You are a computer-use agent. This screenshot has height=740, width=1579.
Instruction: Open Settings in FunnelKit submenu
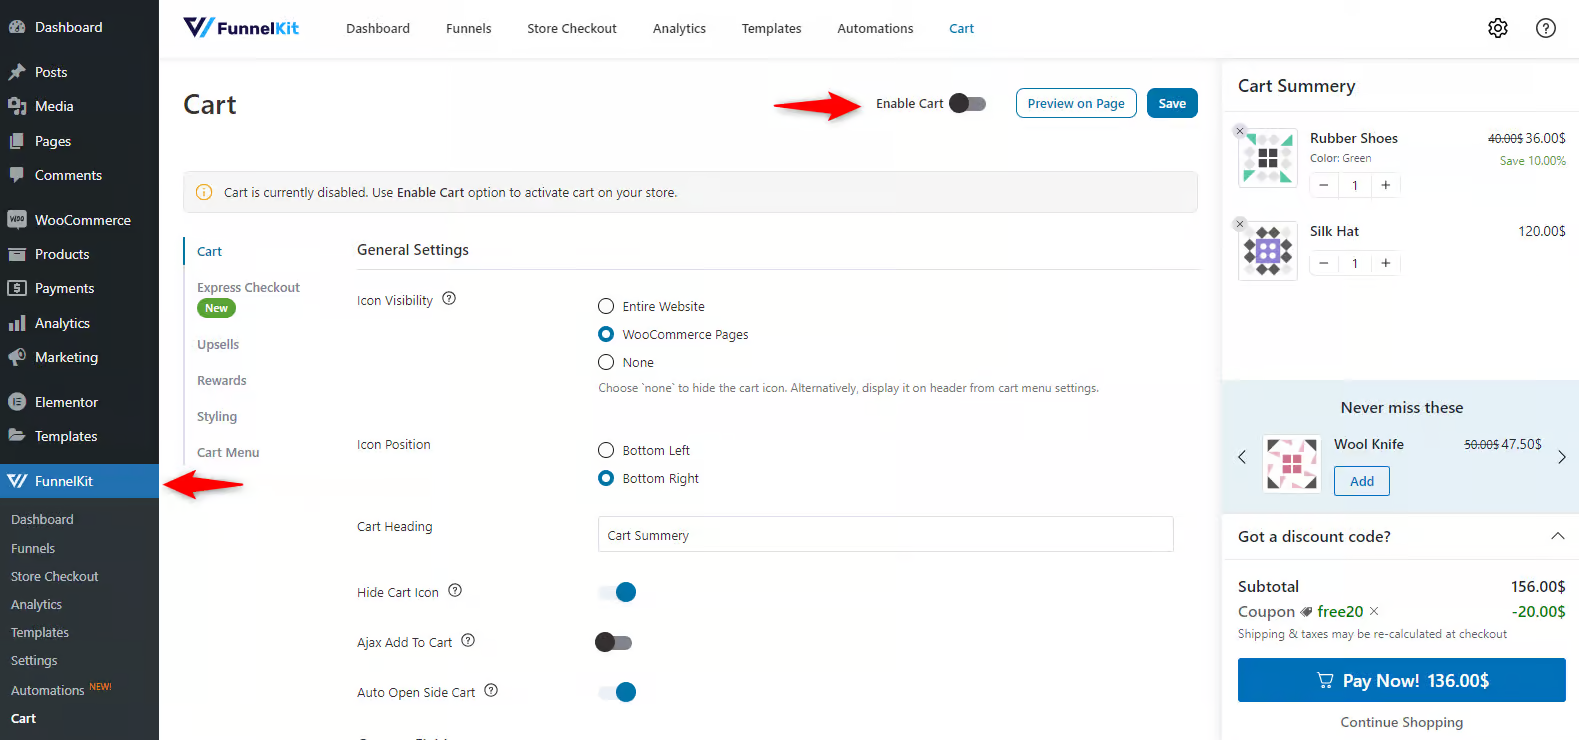[x=34, y=660]
